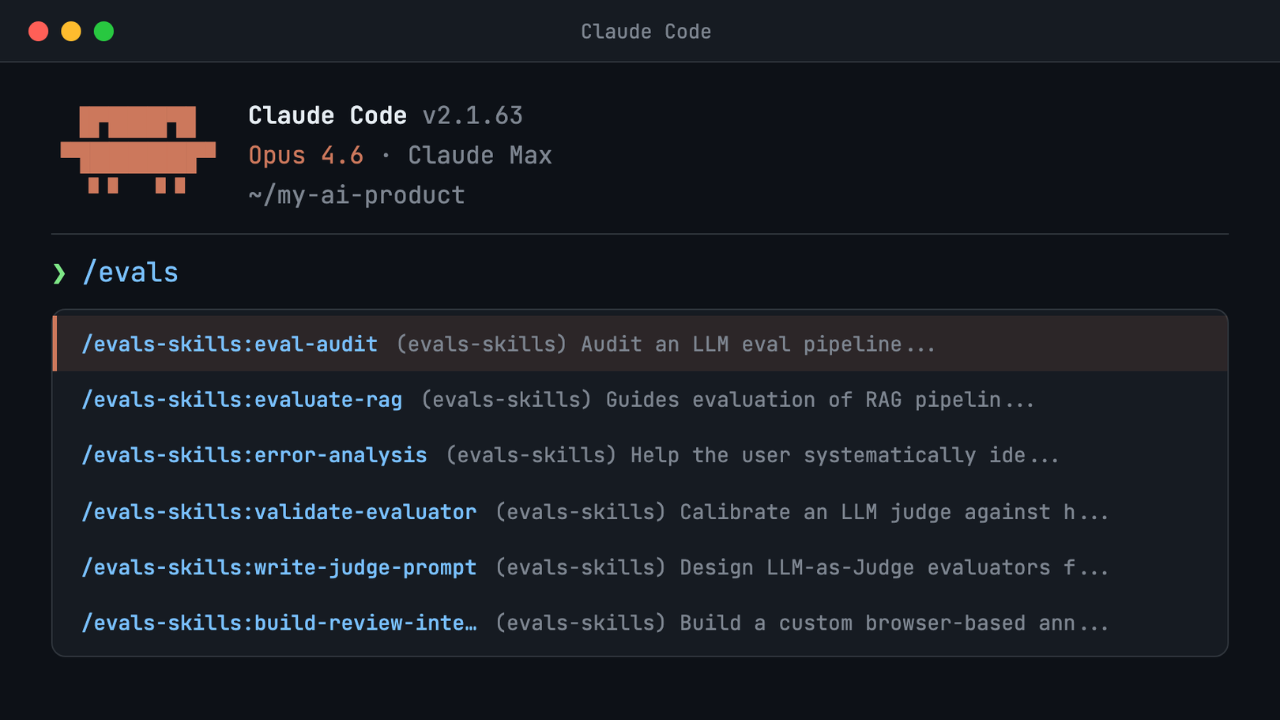
Task: Select the /evals-skills:write-judge-prompt suggestion
Action: tap(279, 568)
